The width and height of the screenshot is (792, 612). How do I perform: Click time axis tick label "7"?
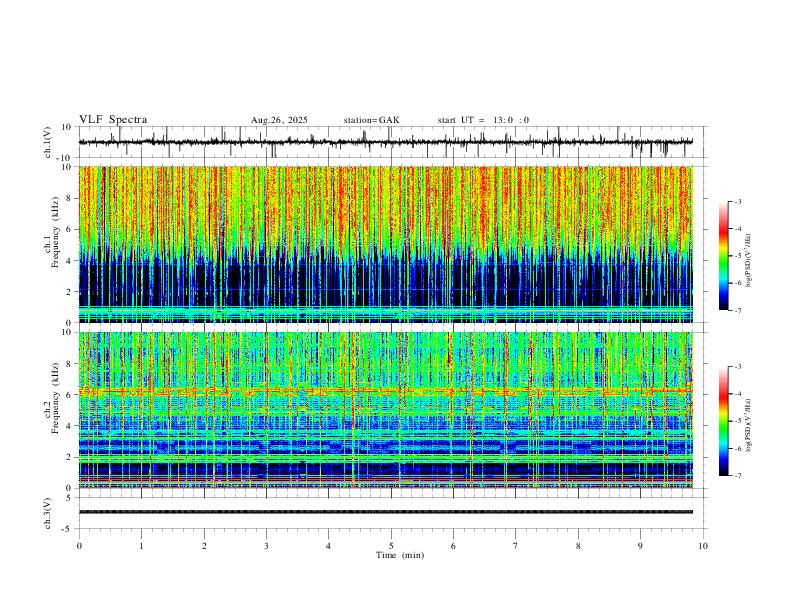click(x=516, y=546)
